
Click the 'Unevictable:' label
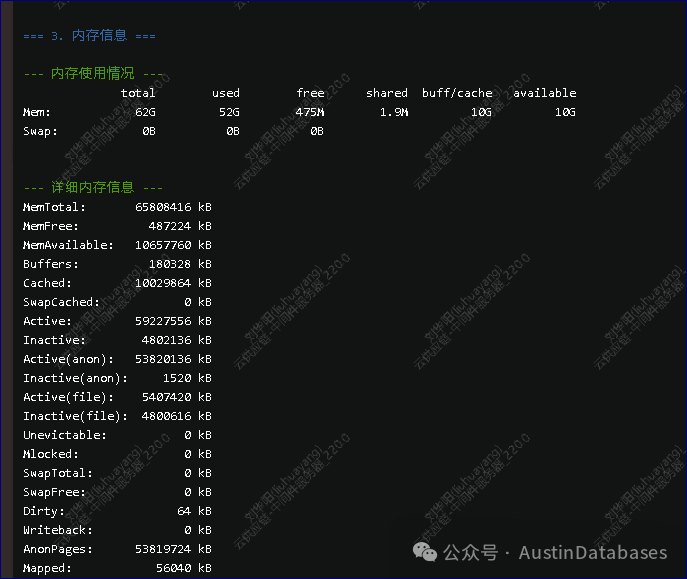click(x=64, y=435)
